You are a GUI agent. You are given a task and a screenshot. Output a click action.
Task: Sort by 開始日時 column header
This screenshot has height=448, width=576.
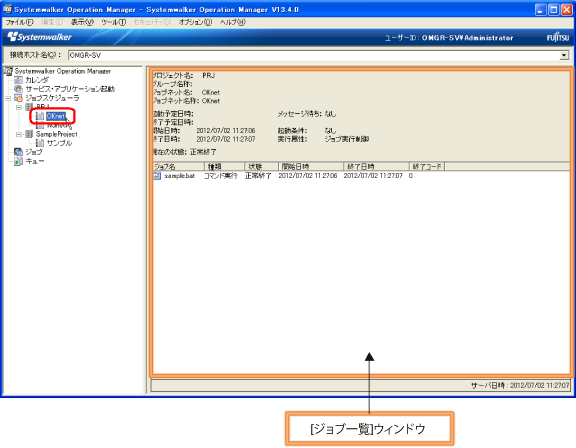311,167
